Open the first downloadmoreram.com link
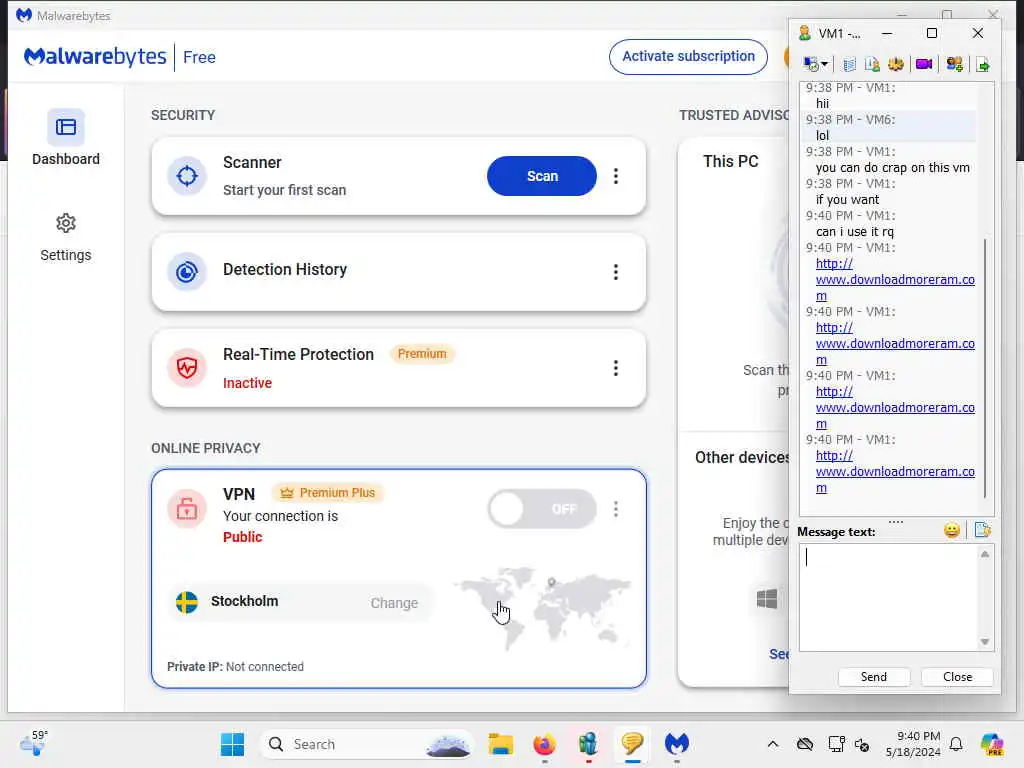This screenshot has width=1024, height=768. click(x=895, y=280)
